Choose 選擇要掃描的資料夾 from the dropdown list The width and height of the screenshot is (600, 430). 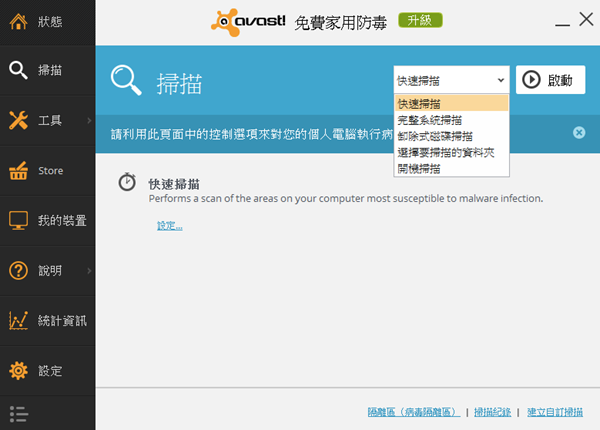pos(452,152)
